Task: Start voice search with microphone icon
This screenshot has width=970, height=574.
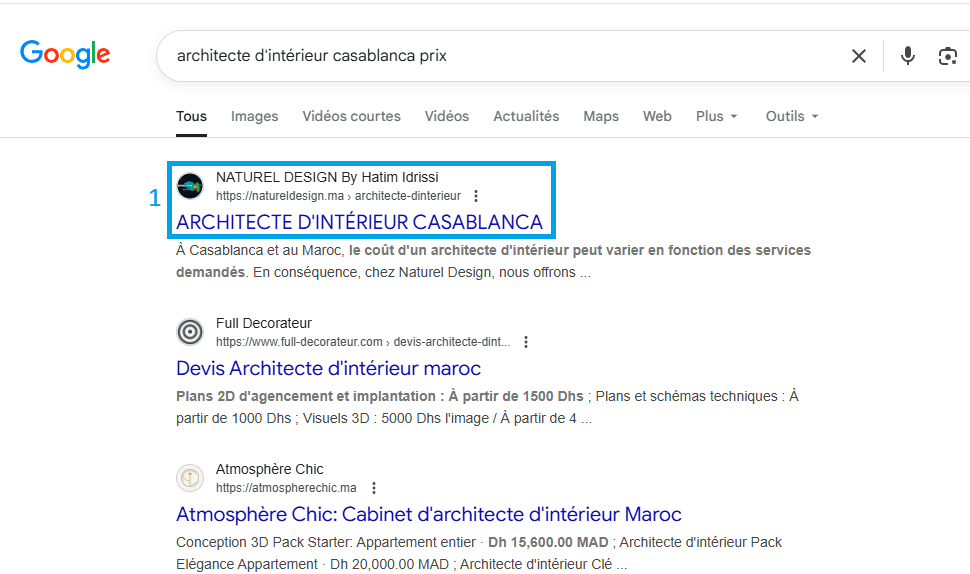Action: pos(907,56)
